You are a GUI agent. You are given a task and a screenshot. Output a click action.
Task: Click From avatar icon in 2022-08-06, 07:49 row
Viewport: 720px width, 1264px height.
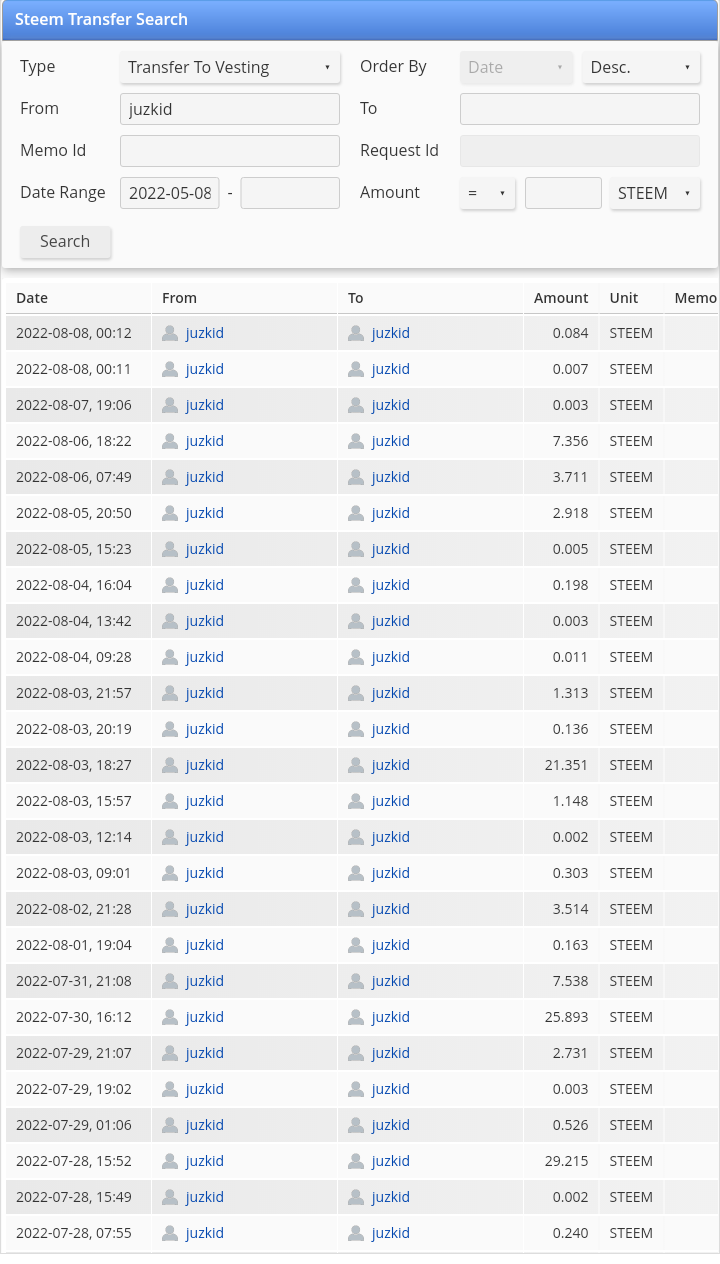pyautogui.click(x=170, y=477)
